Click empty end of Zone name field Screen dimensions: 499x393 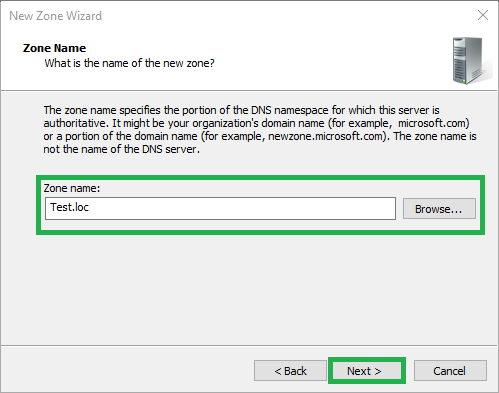click(300, 208)
